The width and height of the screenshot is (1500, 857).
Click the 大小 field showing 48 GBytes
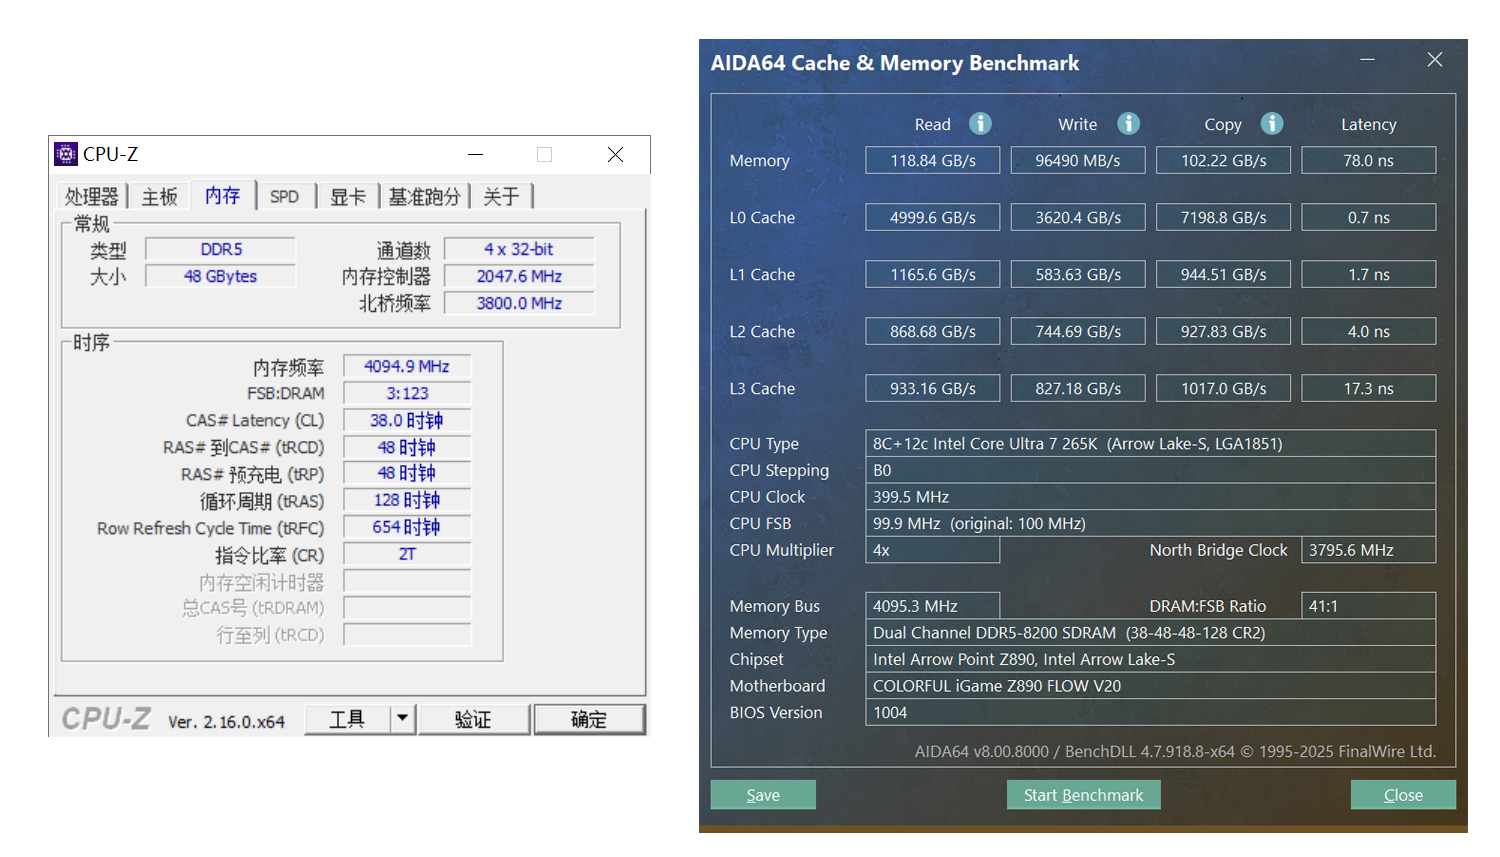pyautogui.click(x=221, y=276)
